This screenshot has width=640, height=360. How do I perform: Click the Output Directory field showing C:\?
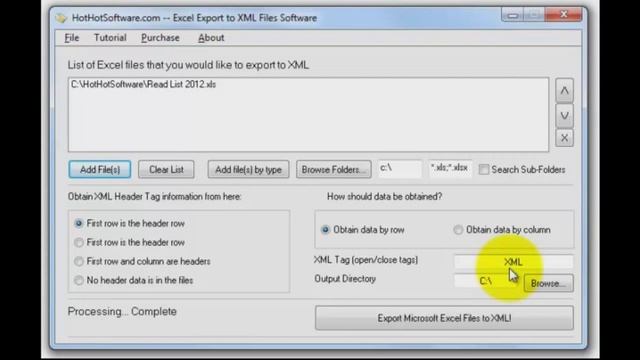point(488,281)
